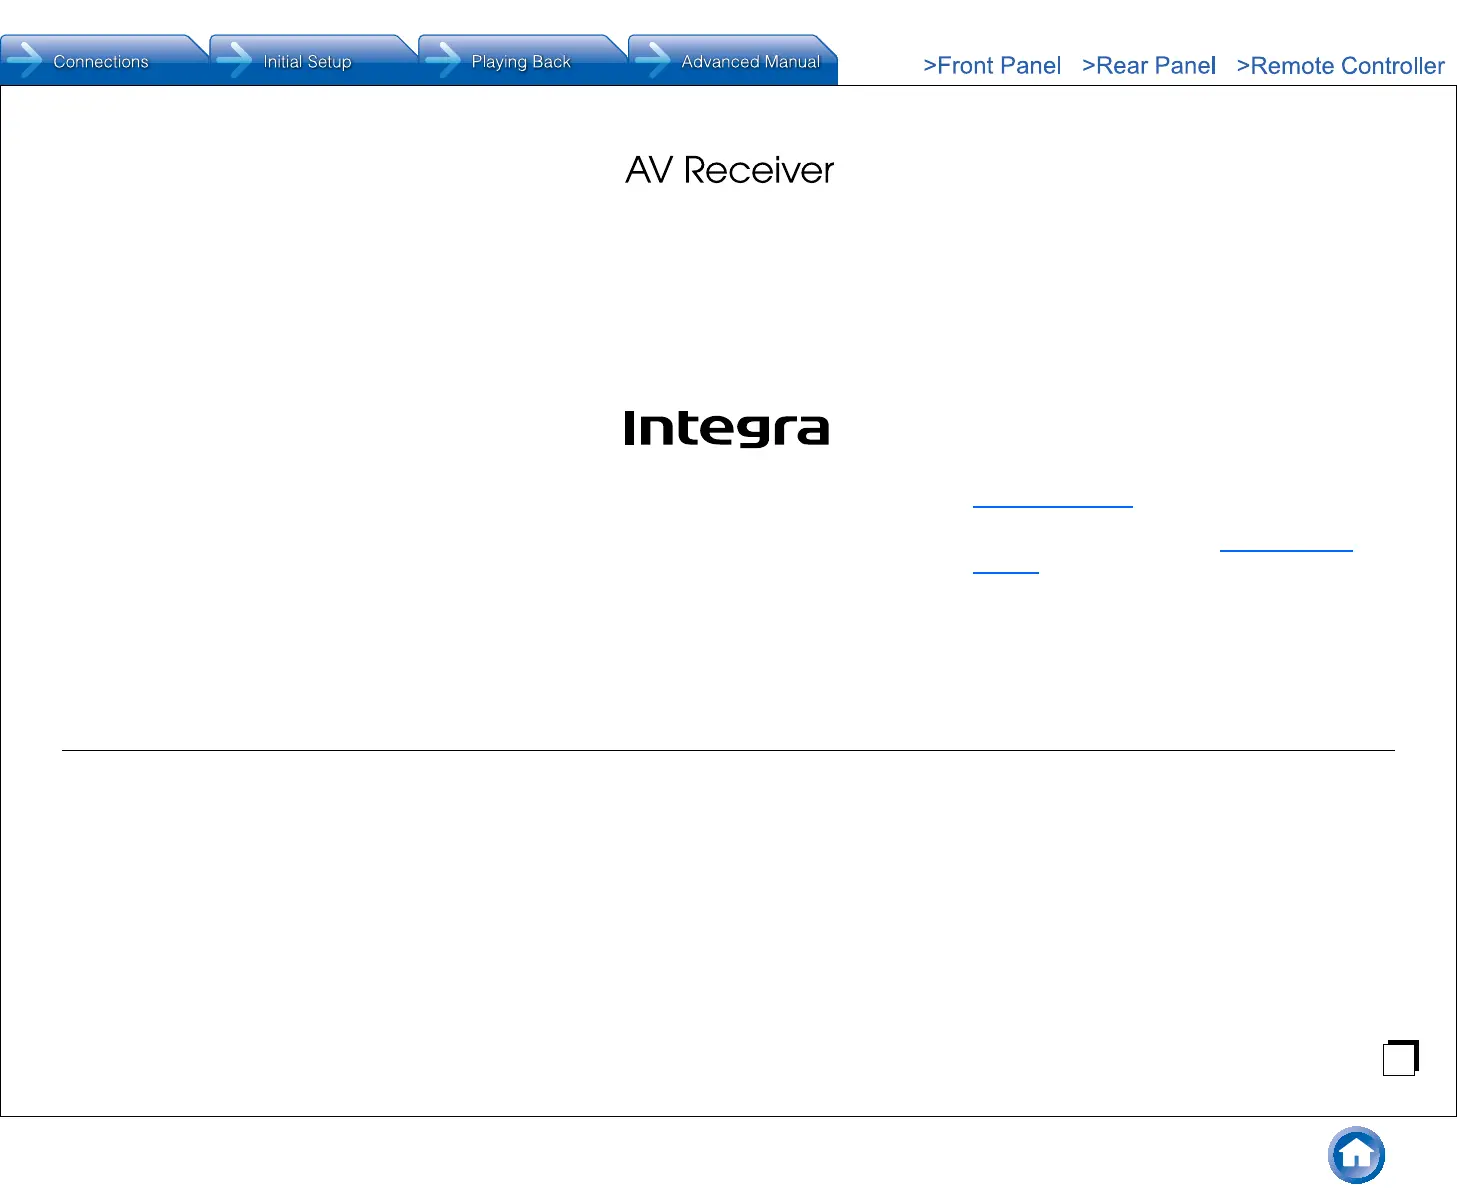Open the Advanced Manual tab
Screen dimensions: 1457x1202
750,61
